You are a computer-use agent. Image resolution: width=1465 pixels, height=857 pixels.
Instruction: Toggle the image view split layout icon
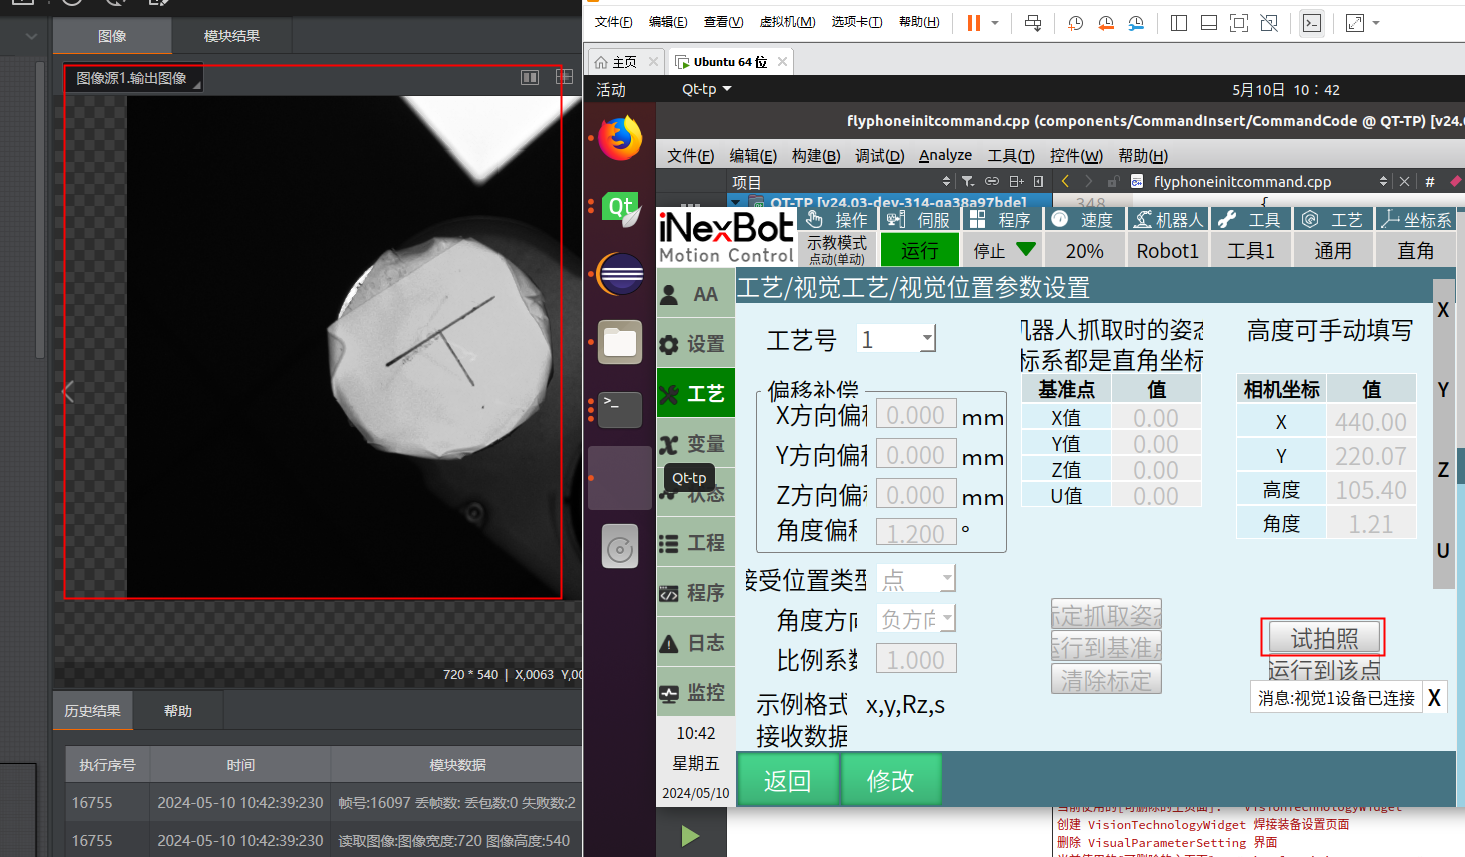point(530,77)
